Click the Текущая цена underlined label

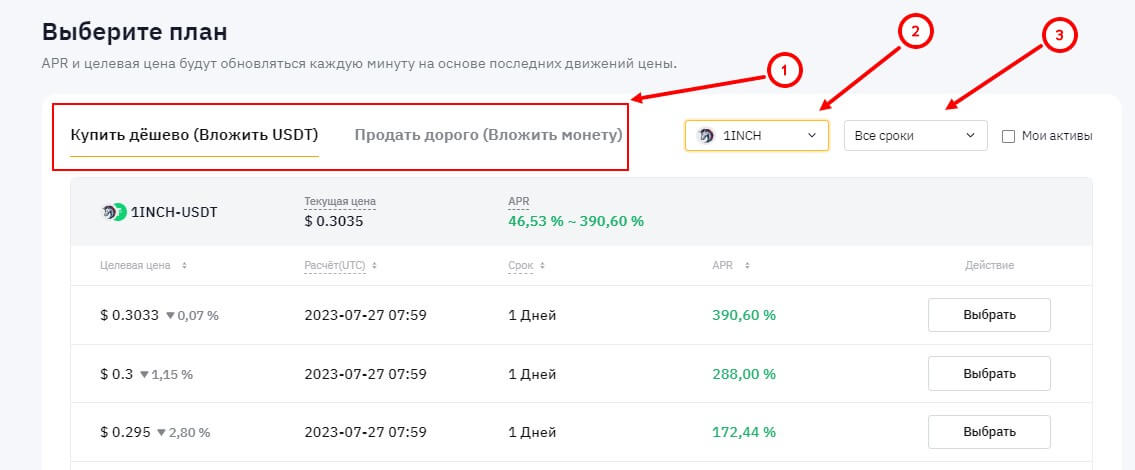click(340, 202)
